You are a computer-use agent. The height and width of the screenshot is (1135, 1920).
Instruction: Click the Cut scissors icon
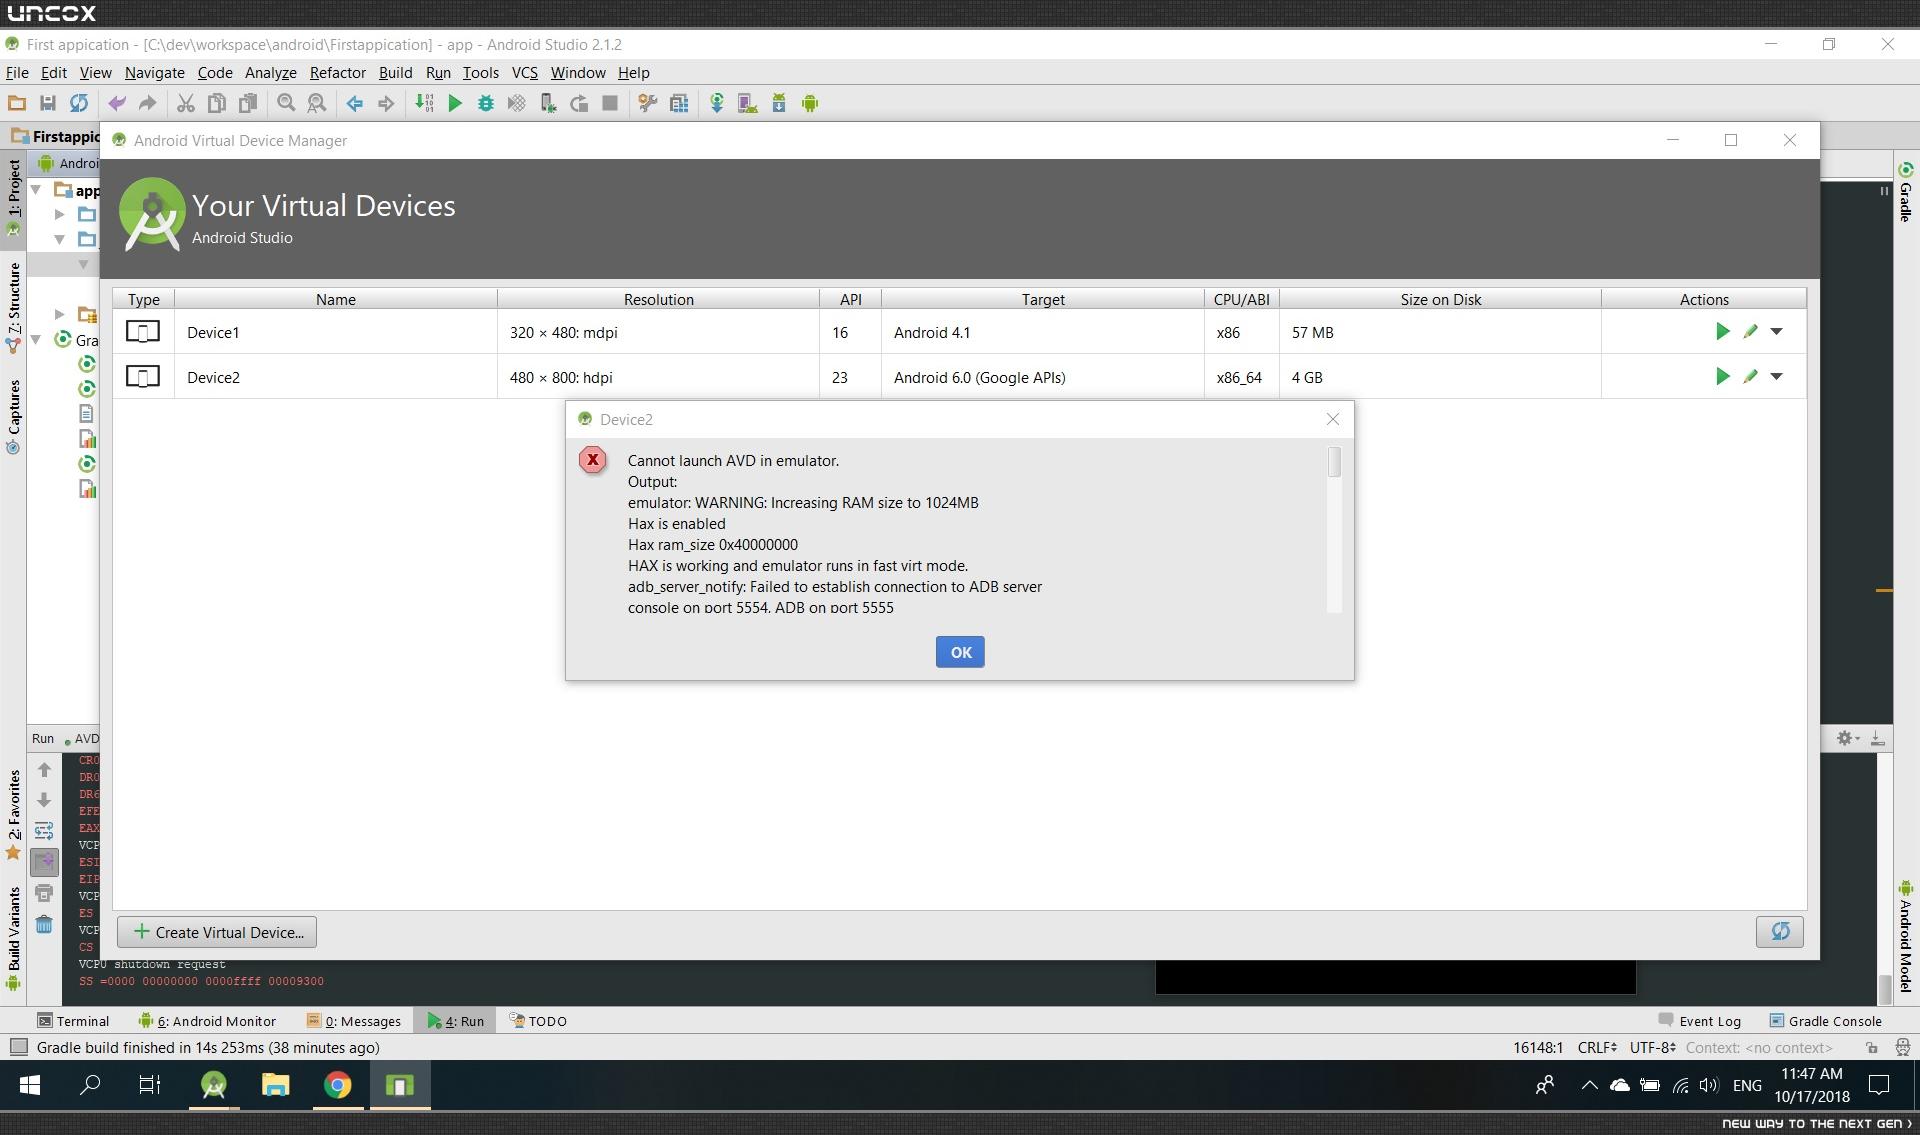[x=185, y=103]
